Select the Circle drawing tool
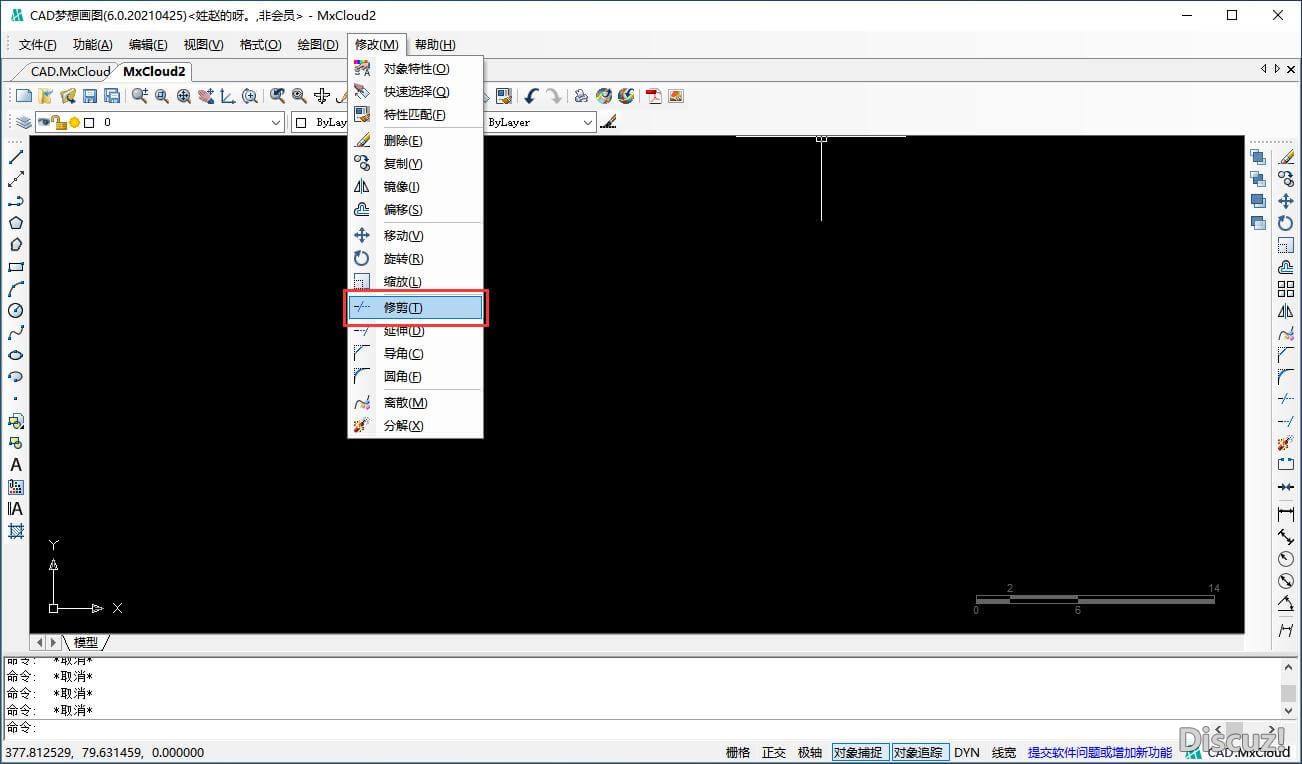This screenshot has height=764, width=1302. (x=16, y=311)
